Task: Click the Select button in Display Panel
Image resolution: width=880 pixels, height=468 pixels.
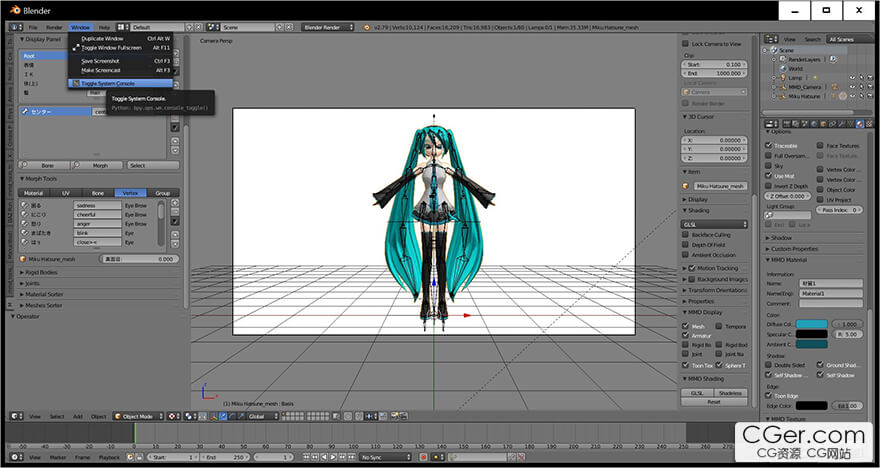Action: point(138,165)
